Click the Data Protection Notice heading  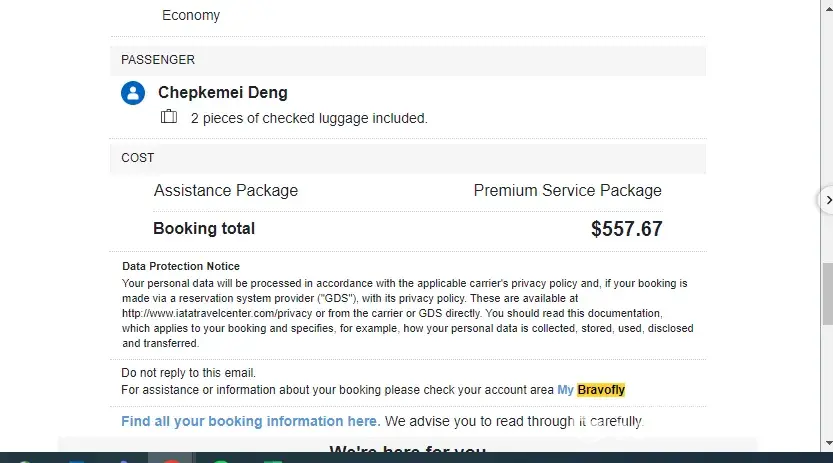coord(181,266)
